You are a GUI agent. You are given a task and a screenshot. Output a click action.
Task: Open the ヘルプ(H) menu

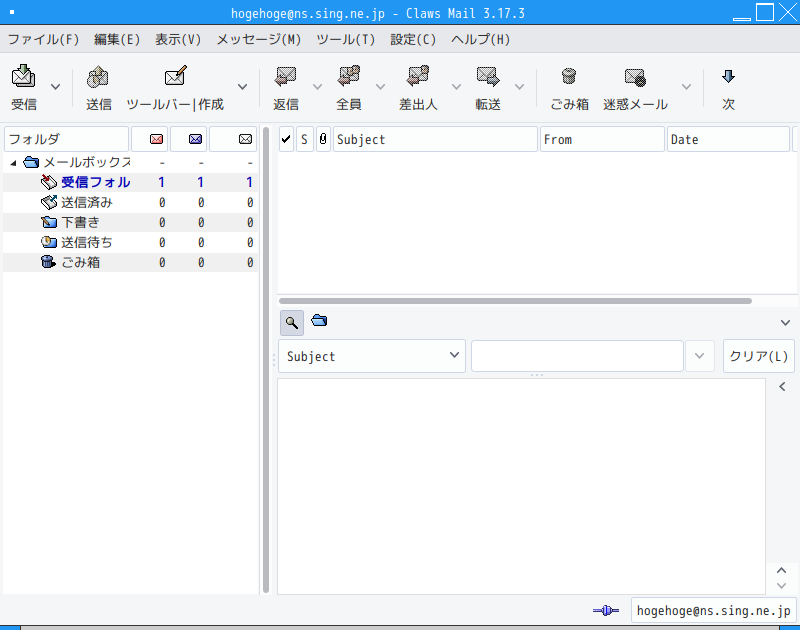pyautogui.click(x=481, y=39)
